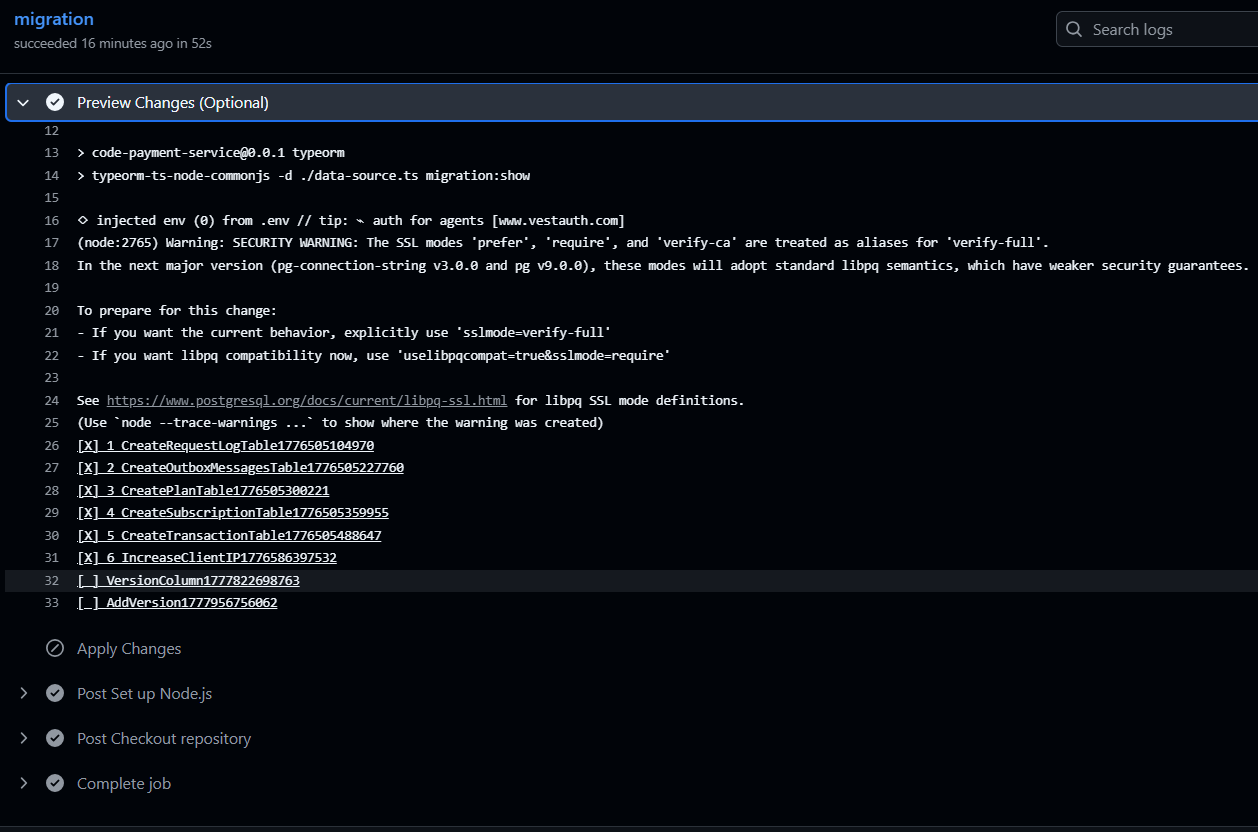Click line number 20 in the log
The width and height of the screenshot is (1258, 832).
(x=52, y=310)
